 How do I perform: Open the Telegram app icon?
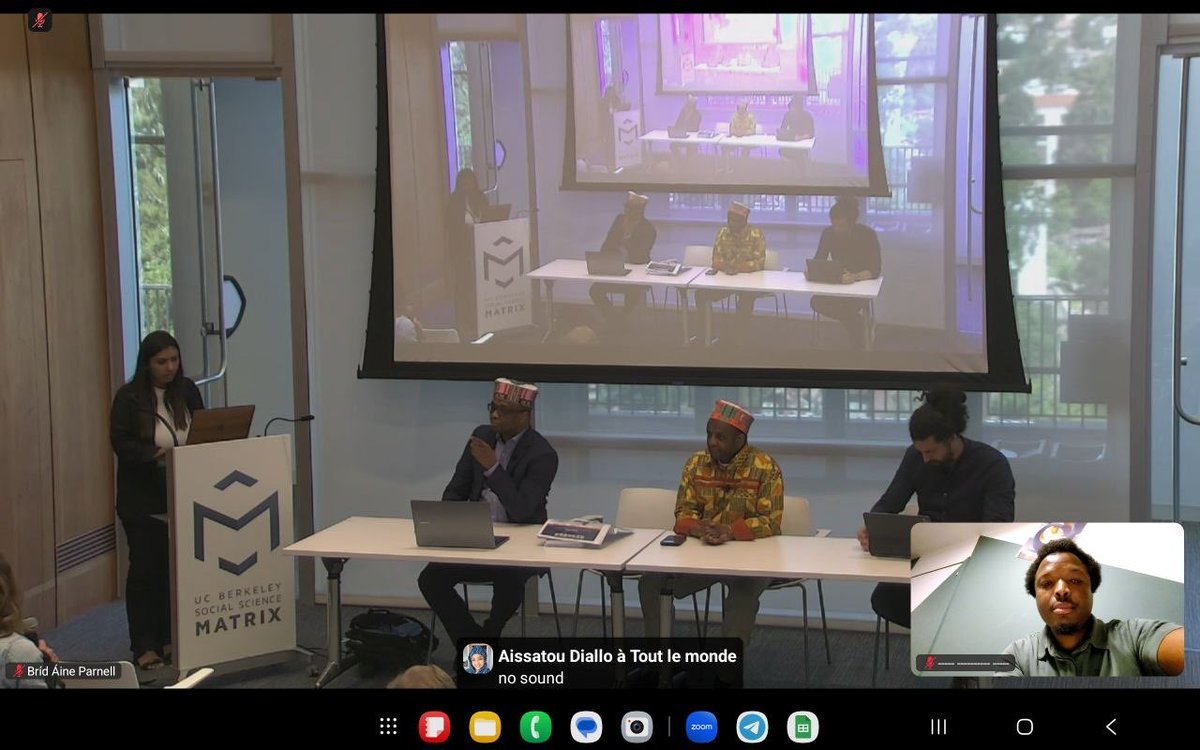pos(752,727)
